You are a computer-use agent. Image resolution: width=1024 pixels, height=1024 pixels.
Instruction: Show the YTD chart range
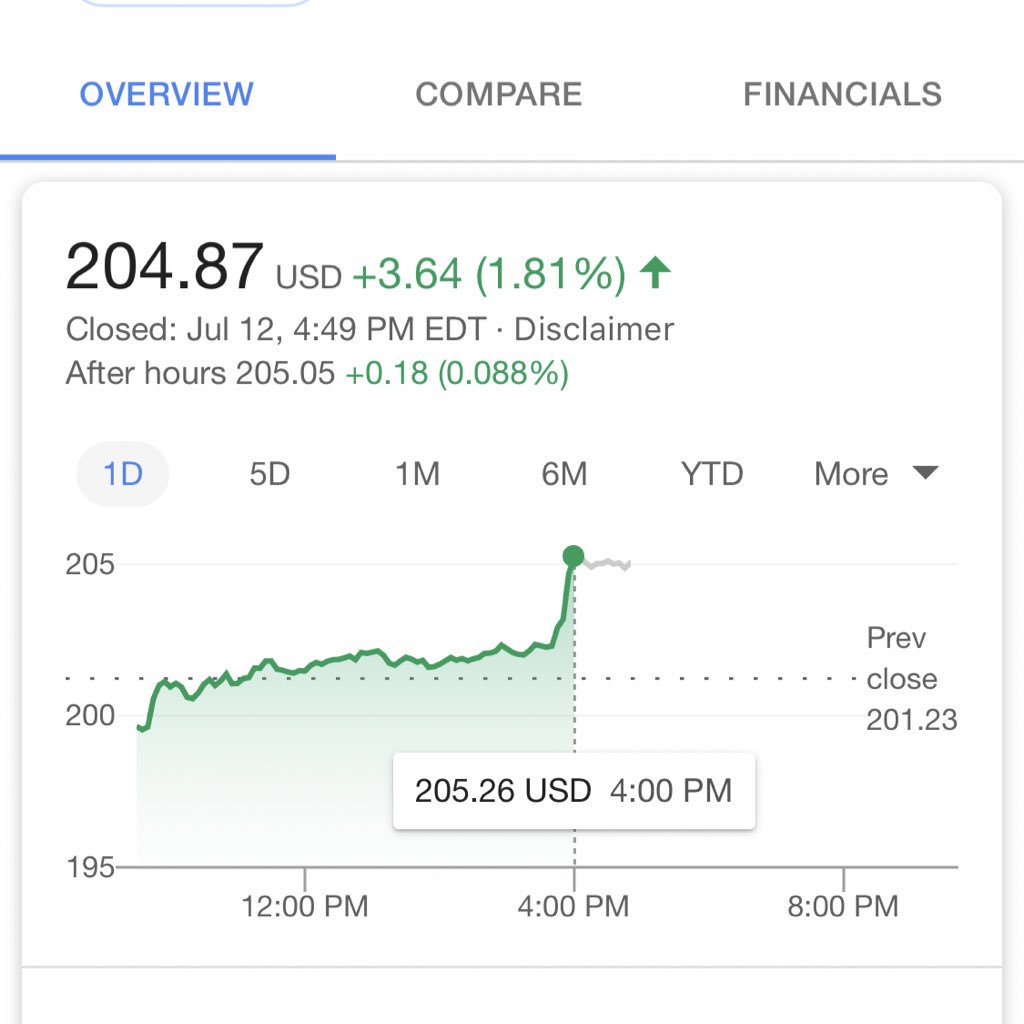[x=711, y=473]
